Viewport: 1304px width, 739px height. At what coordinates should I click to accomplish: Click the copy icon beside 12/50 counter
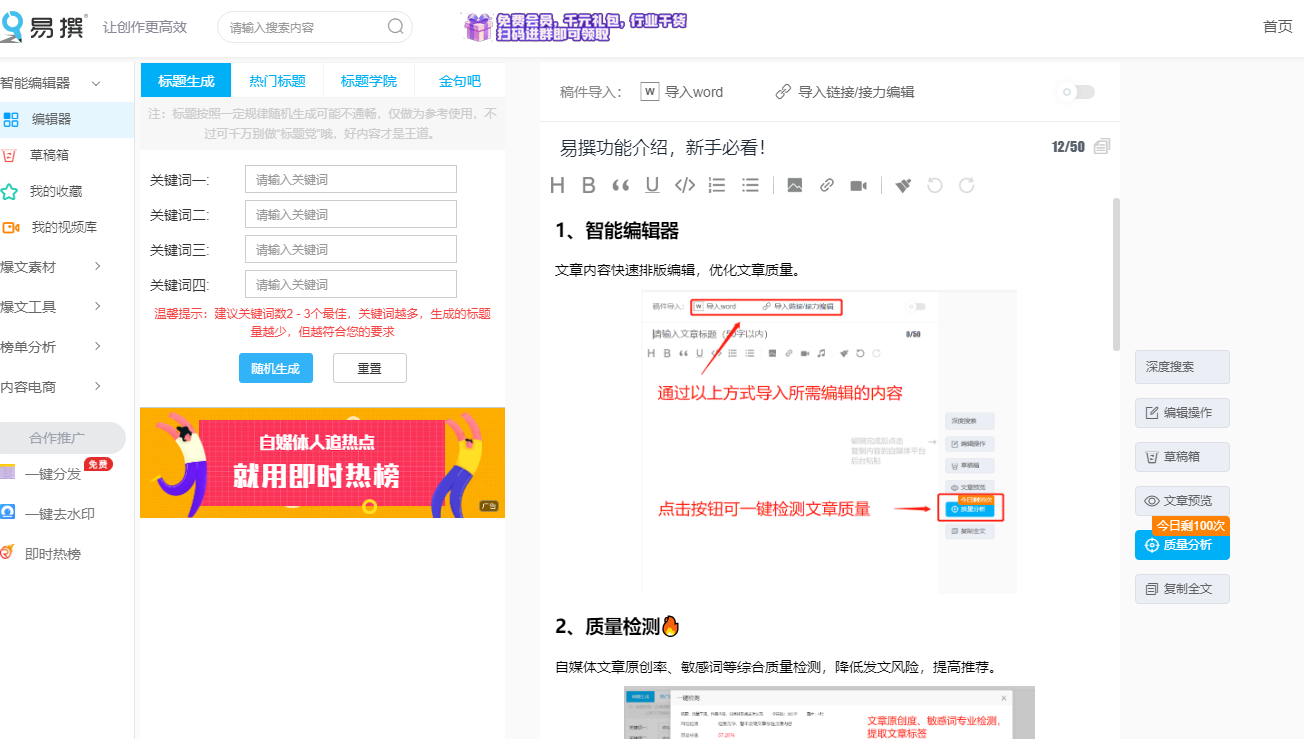tap(1102, 147)
